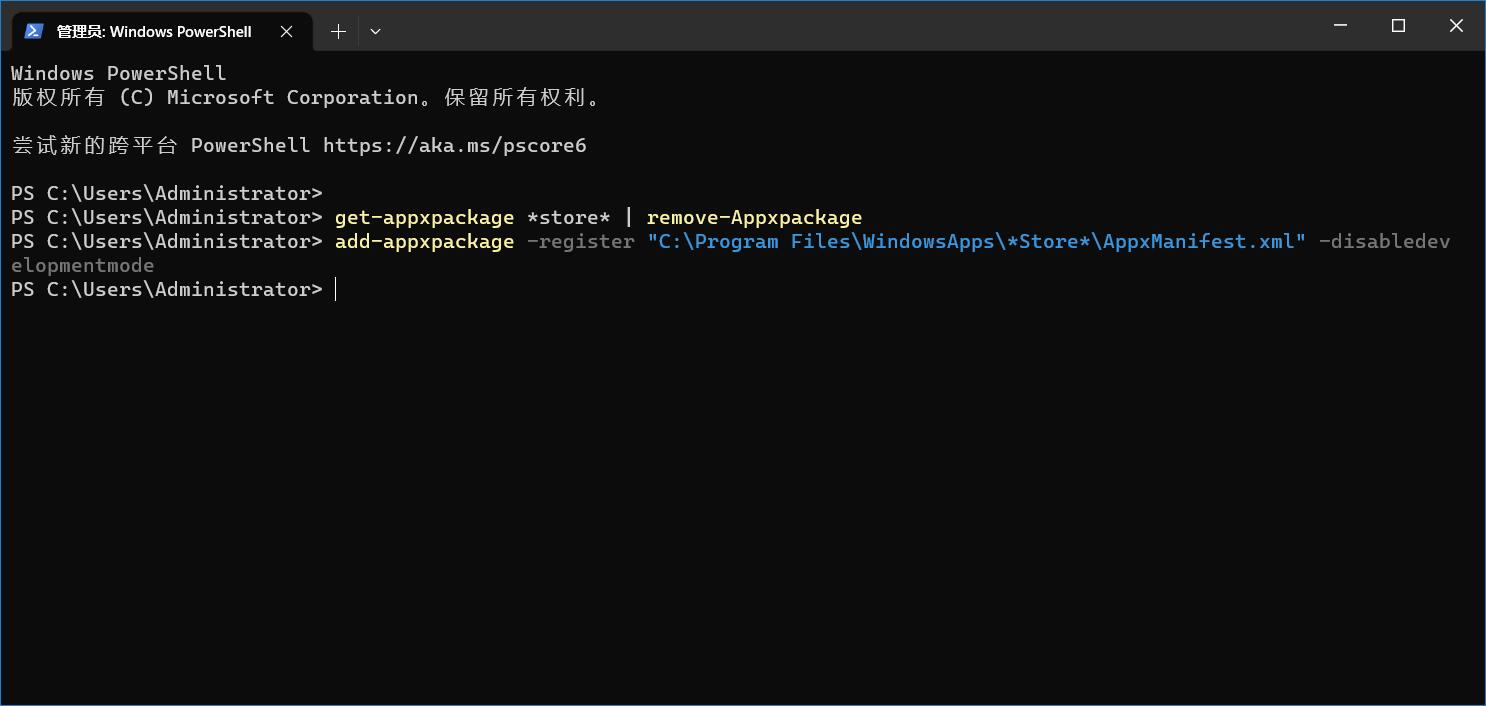Viewport: 1486px width, 706px height.
Task: Close the terminal window
Action: point(1456,26)
